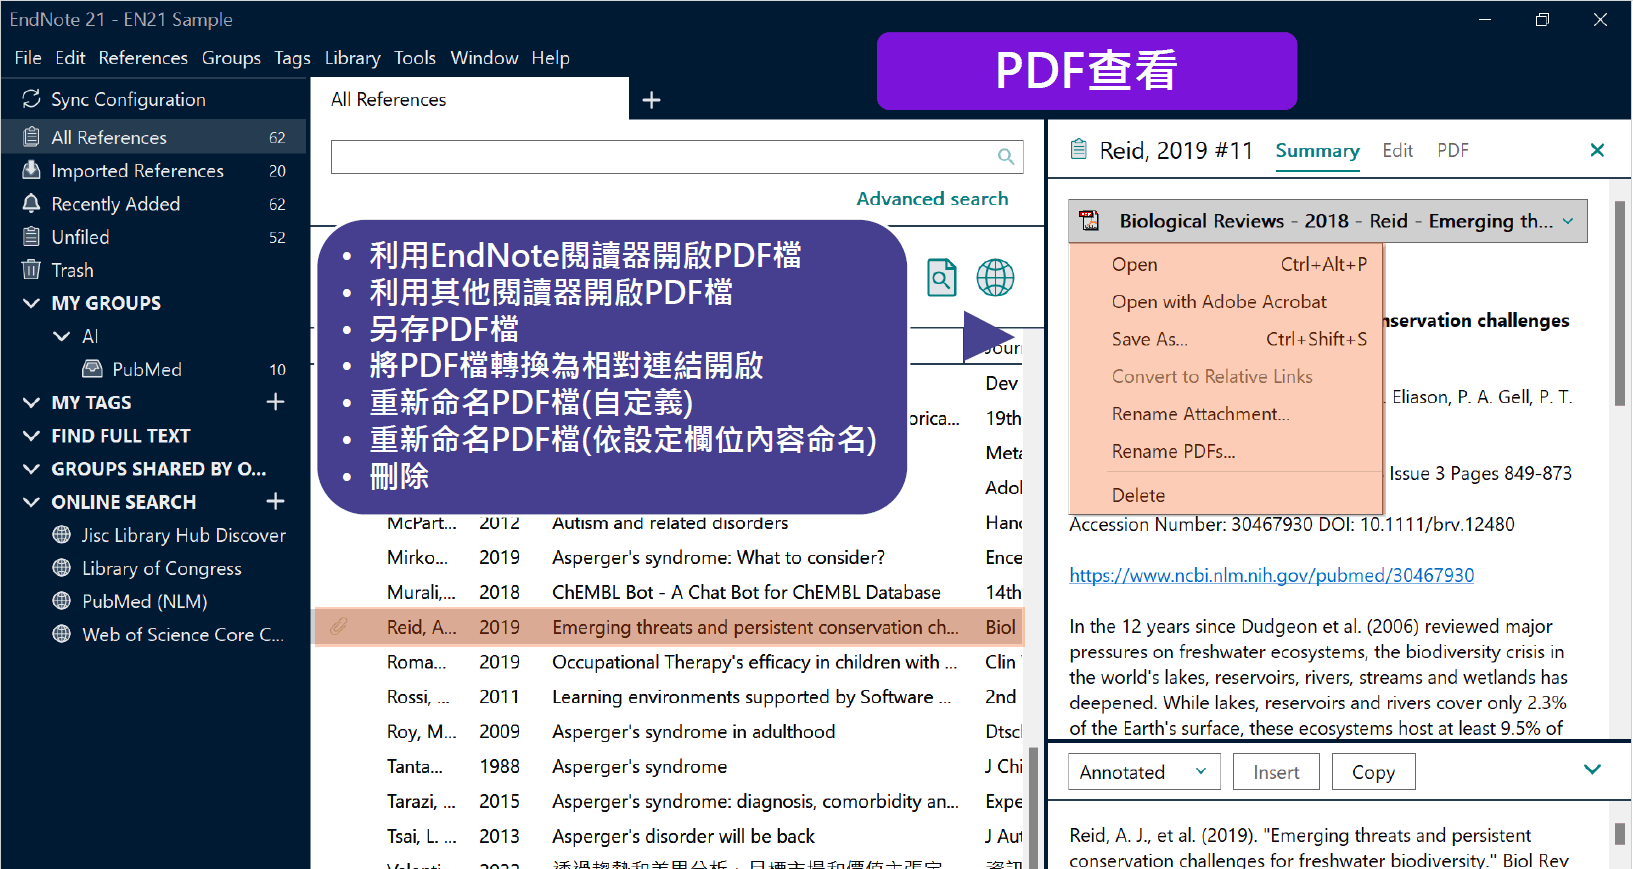Click the reference icon beside Reid, 2019 #11
1633x869 pixels.
(1079, 150)
